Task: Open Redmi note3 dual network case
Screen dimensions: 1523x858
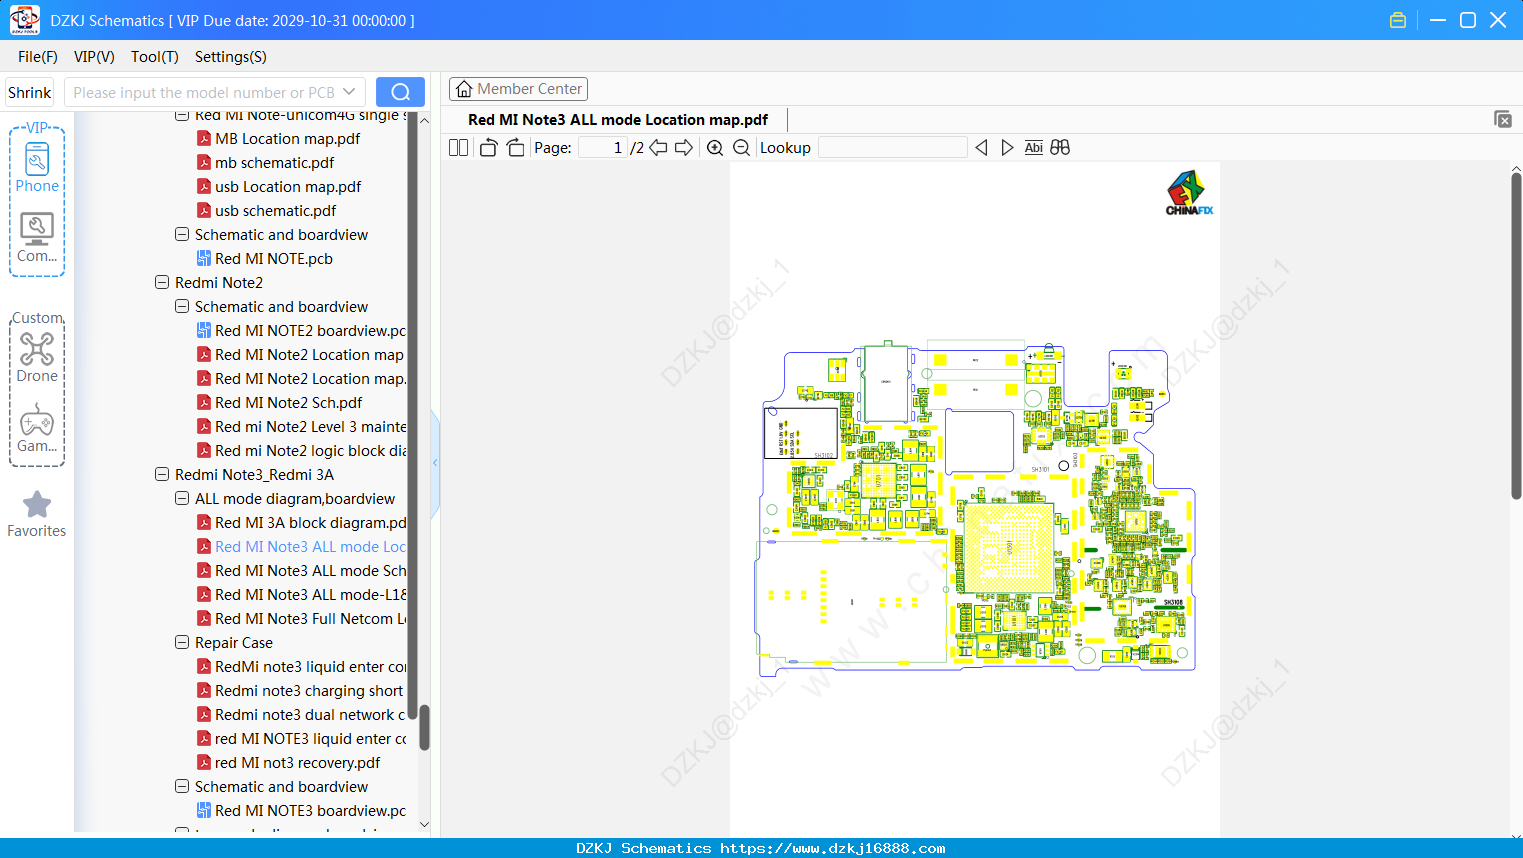Action: pyautogui.click(x=301, y=715)
